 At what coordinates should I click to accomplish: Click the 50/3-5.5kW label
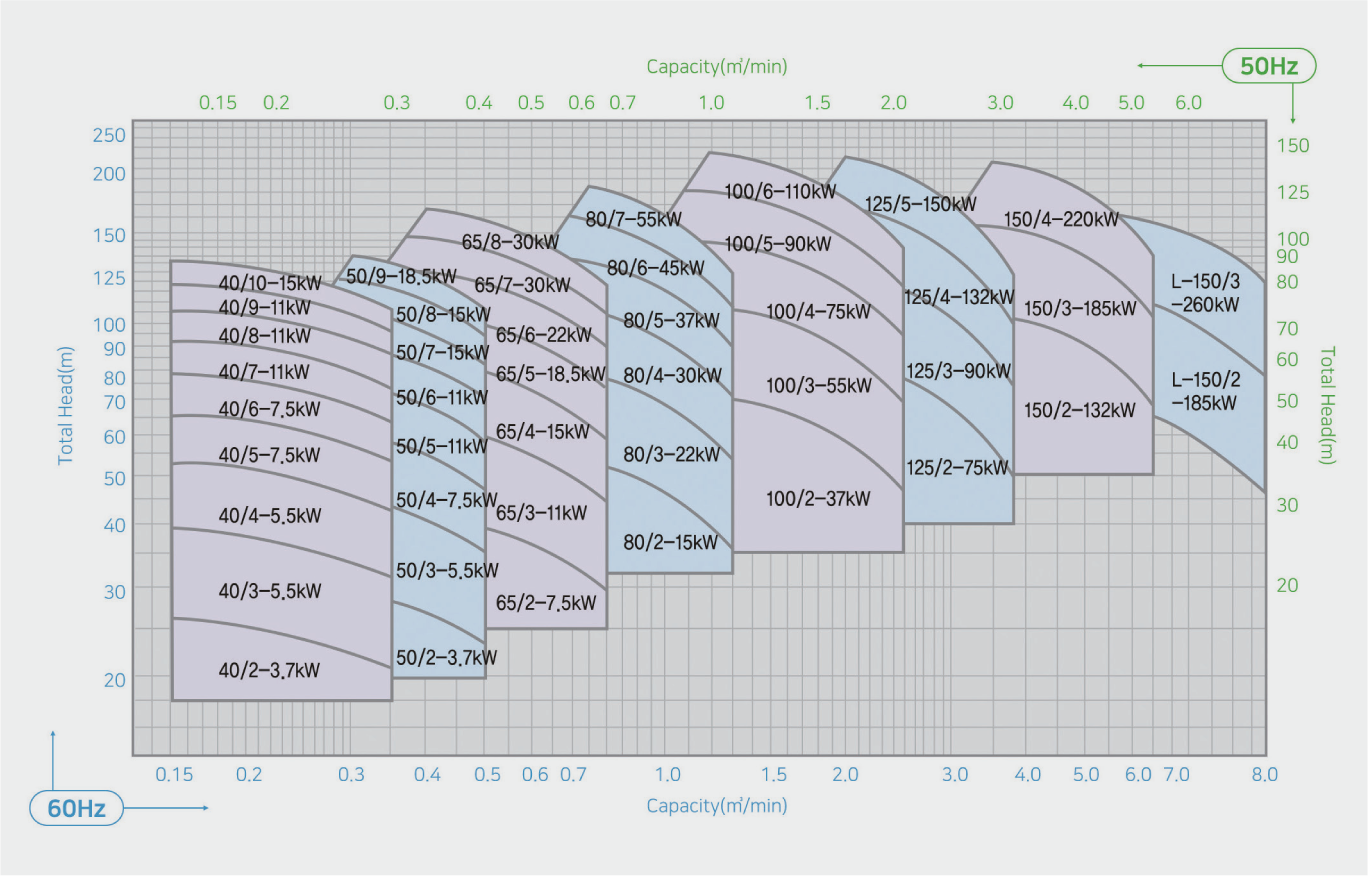point(447,571)
